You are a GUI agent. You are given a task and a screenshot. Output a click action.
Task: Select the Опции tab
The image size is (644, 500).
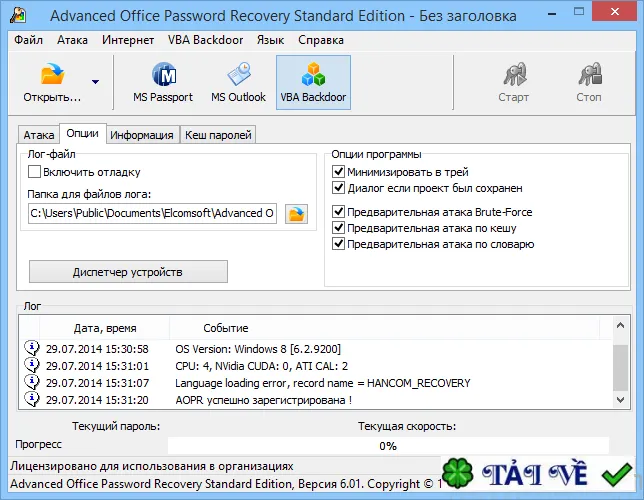coord(83,134)
